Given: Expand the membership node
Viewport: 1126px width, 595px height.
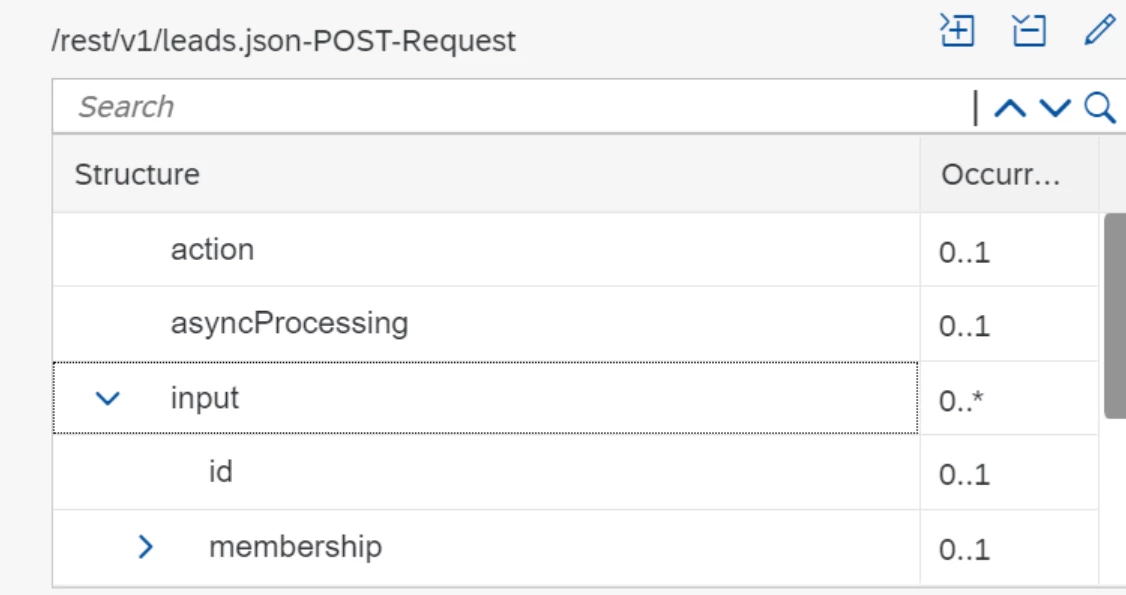Looking at the screenshot, I should pyautogui.click(x=146, y=547).
